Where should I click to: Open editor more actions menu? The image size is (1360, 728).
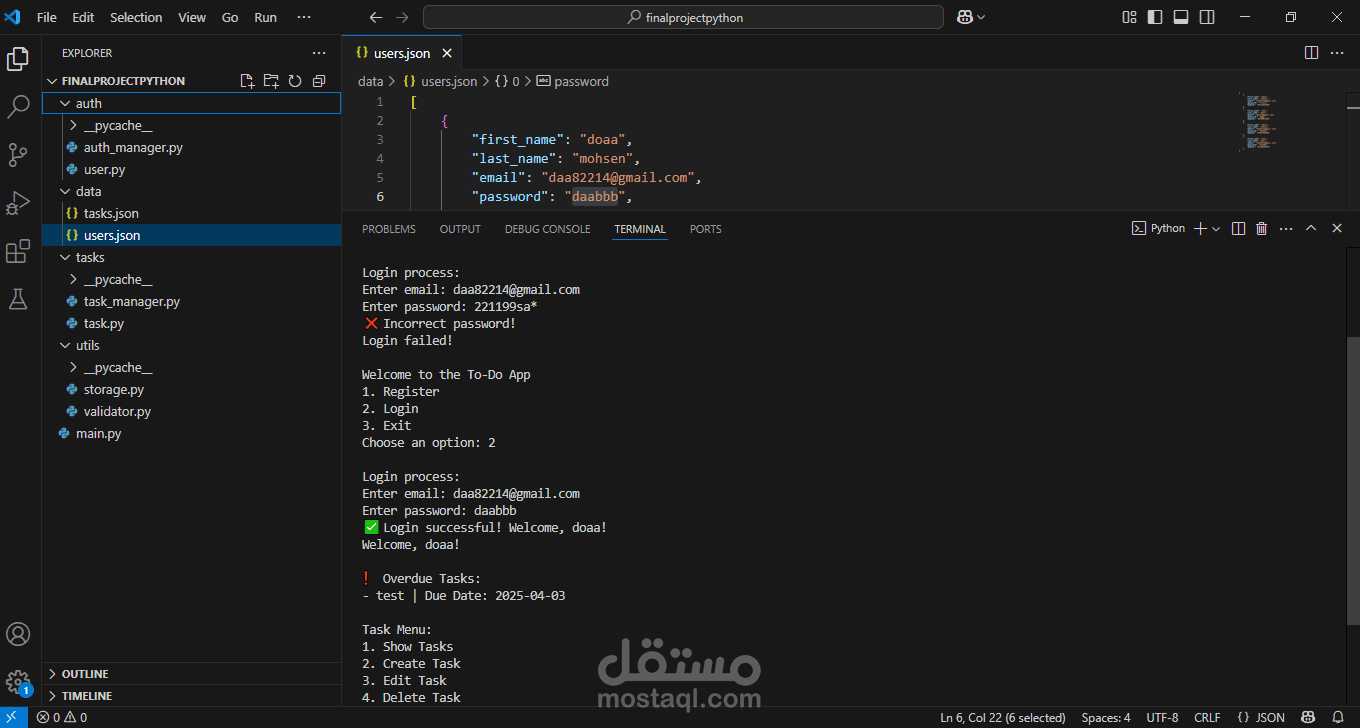click(x=1337, y=53)
